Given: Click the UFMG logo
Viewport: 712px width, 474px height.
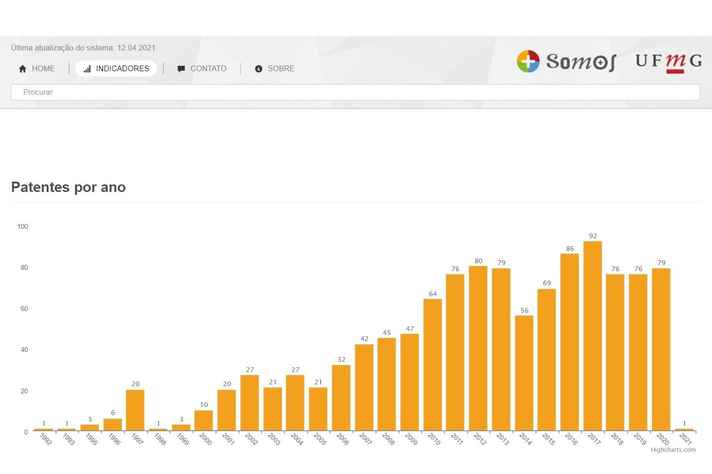Looking at the screenshot, I should [x=668, y=62].
